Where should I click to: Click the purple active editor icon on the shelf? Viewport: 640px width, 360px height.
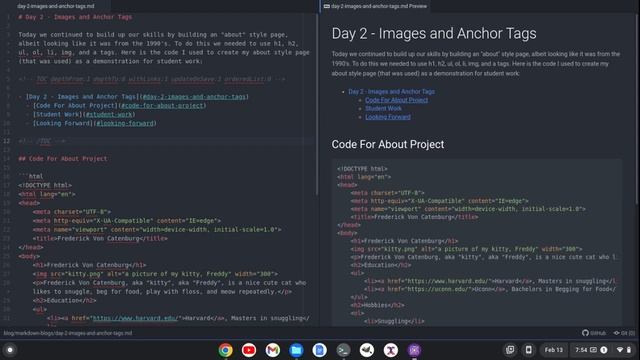pyautogui.click(x=414, y=350)
